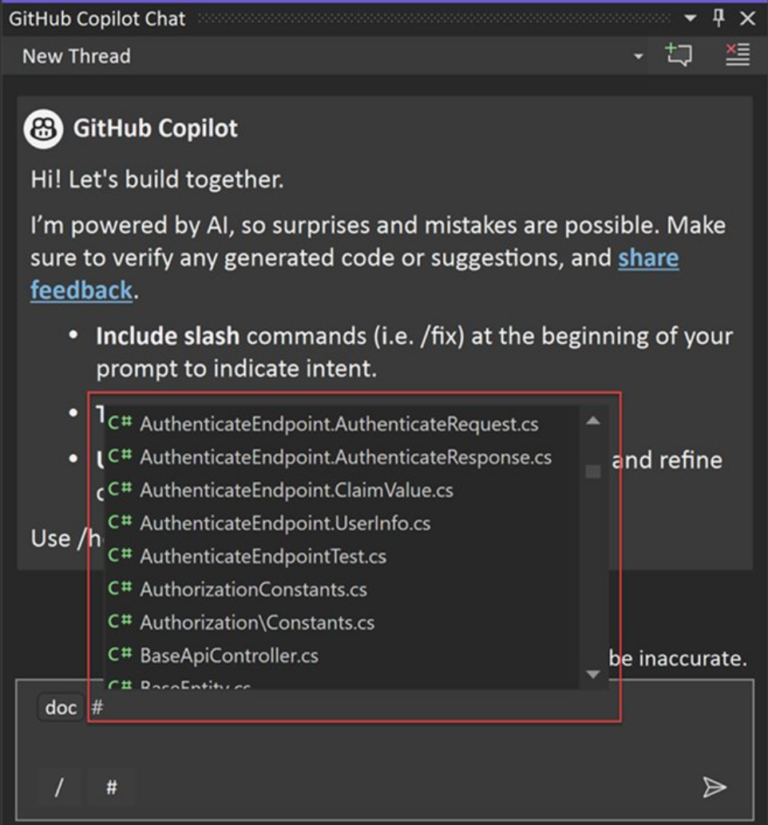768x825 pixels.
Task: Start a new chat thread
Action: pos(679,55)
